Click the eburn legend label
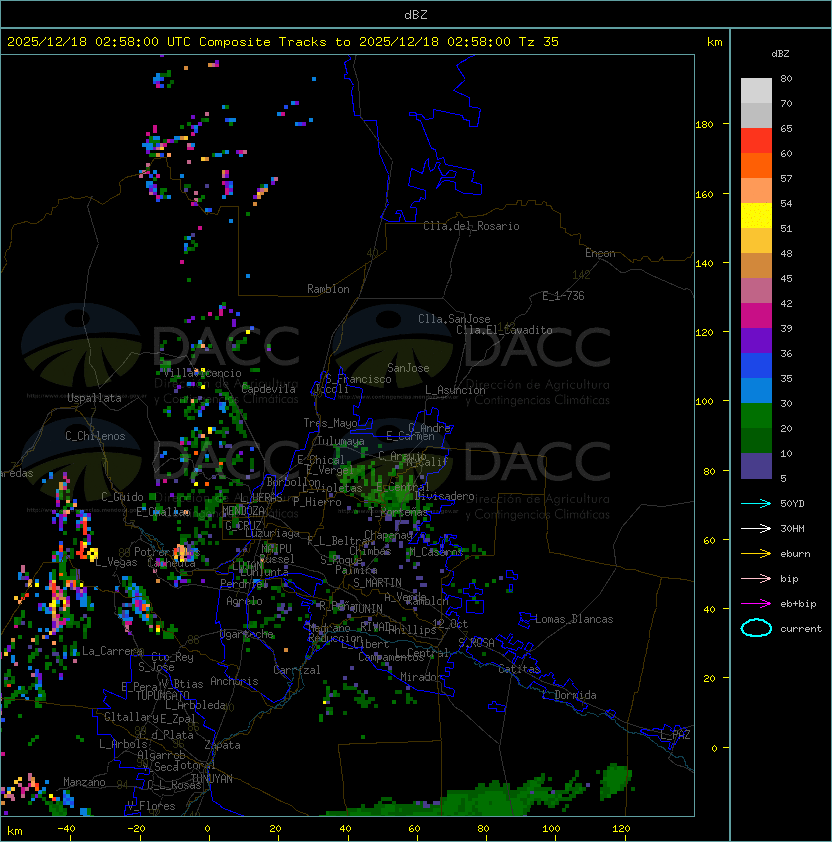The width and height of the screenshot is (832, 842). (795, 554)
